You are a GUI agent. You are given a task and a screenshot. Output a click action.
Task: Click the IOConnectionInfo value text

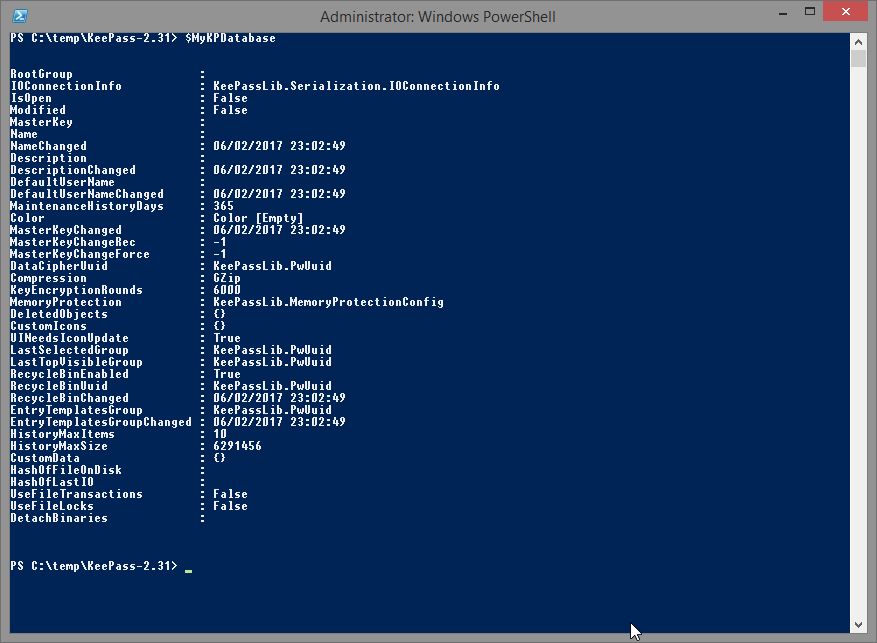coord(356,86)
